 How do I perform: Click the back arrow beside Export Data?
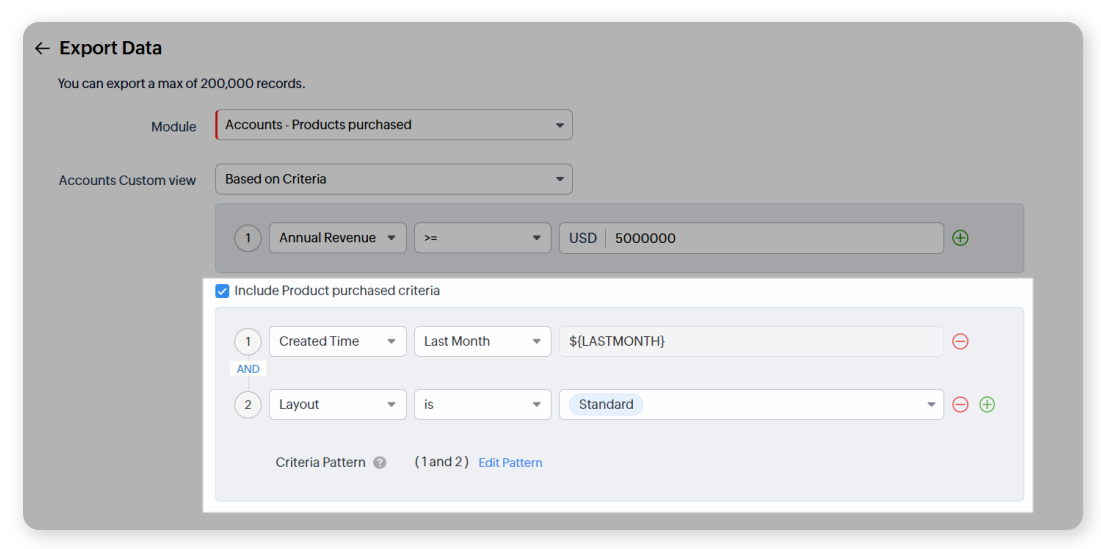click(x=41, y=48)
